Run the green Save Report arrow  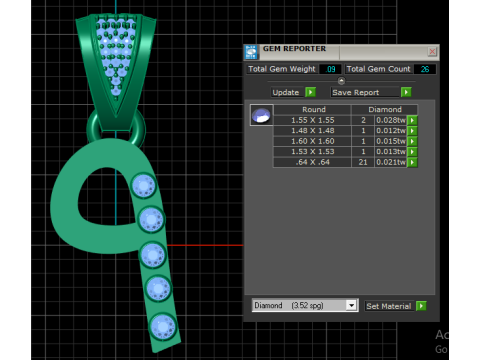[x=406, y=92]
